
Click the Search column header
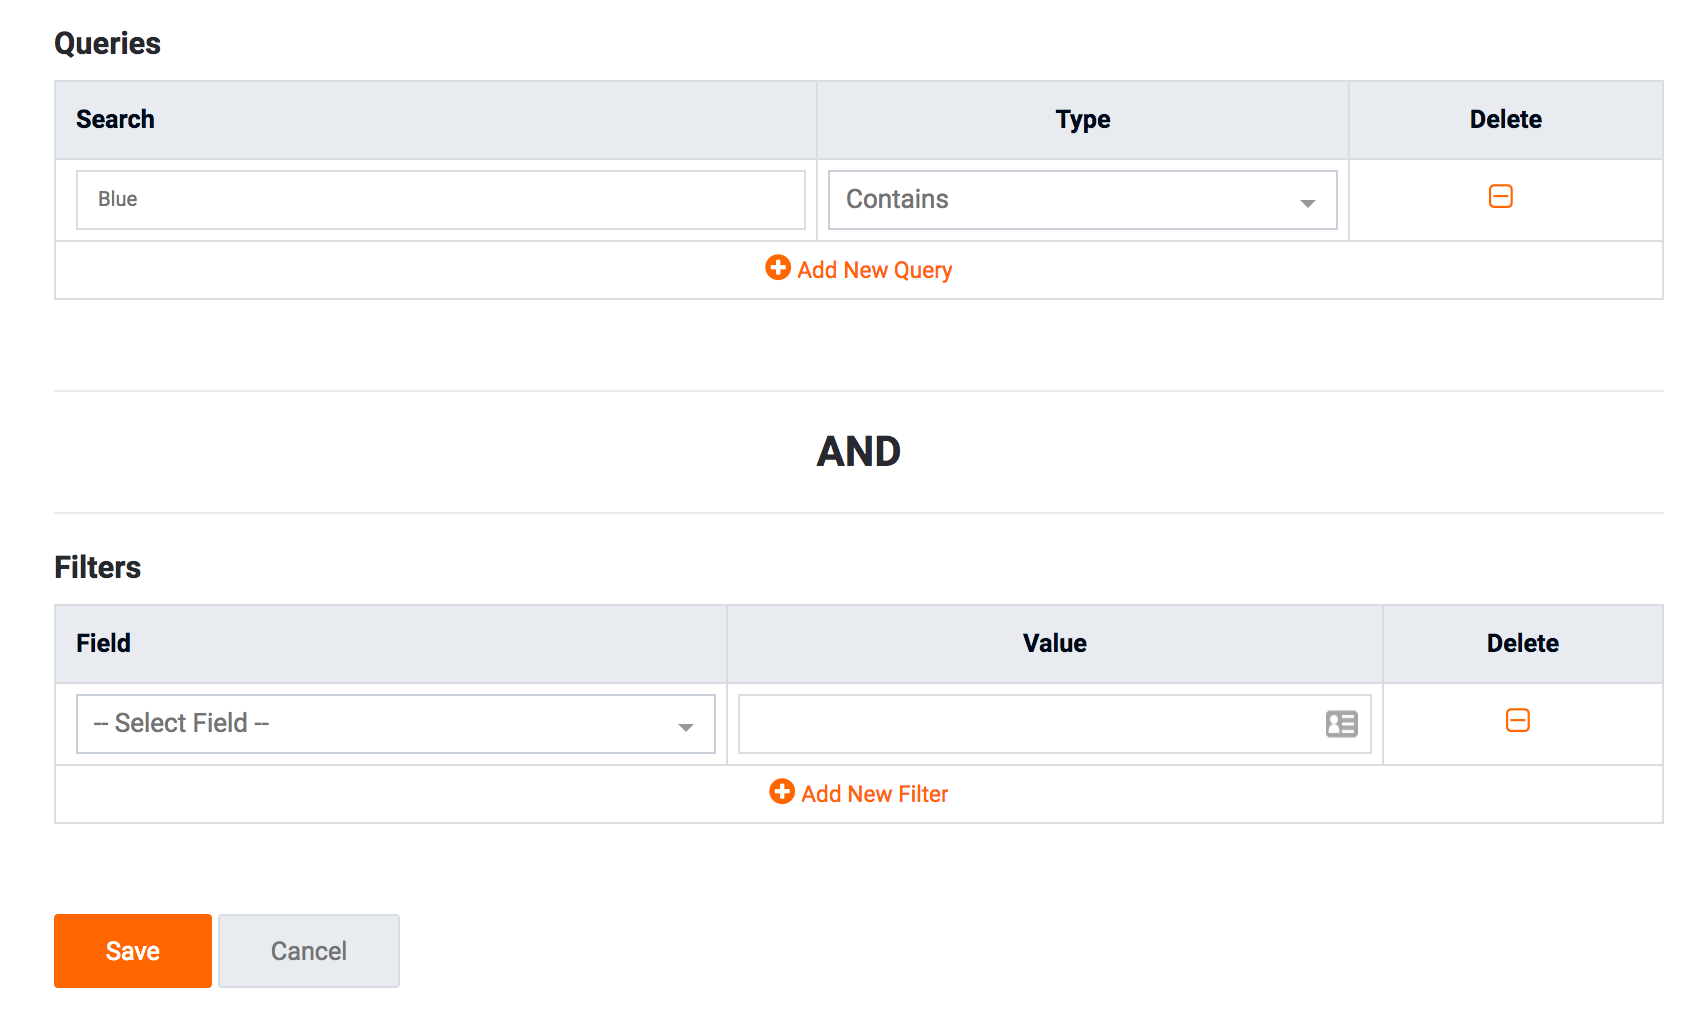point(115,120)
